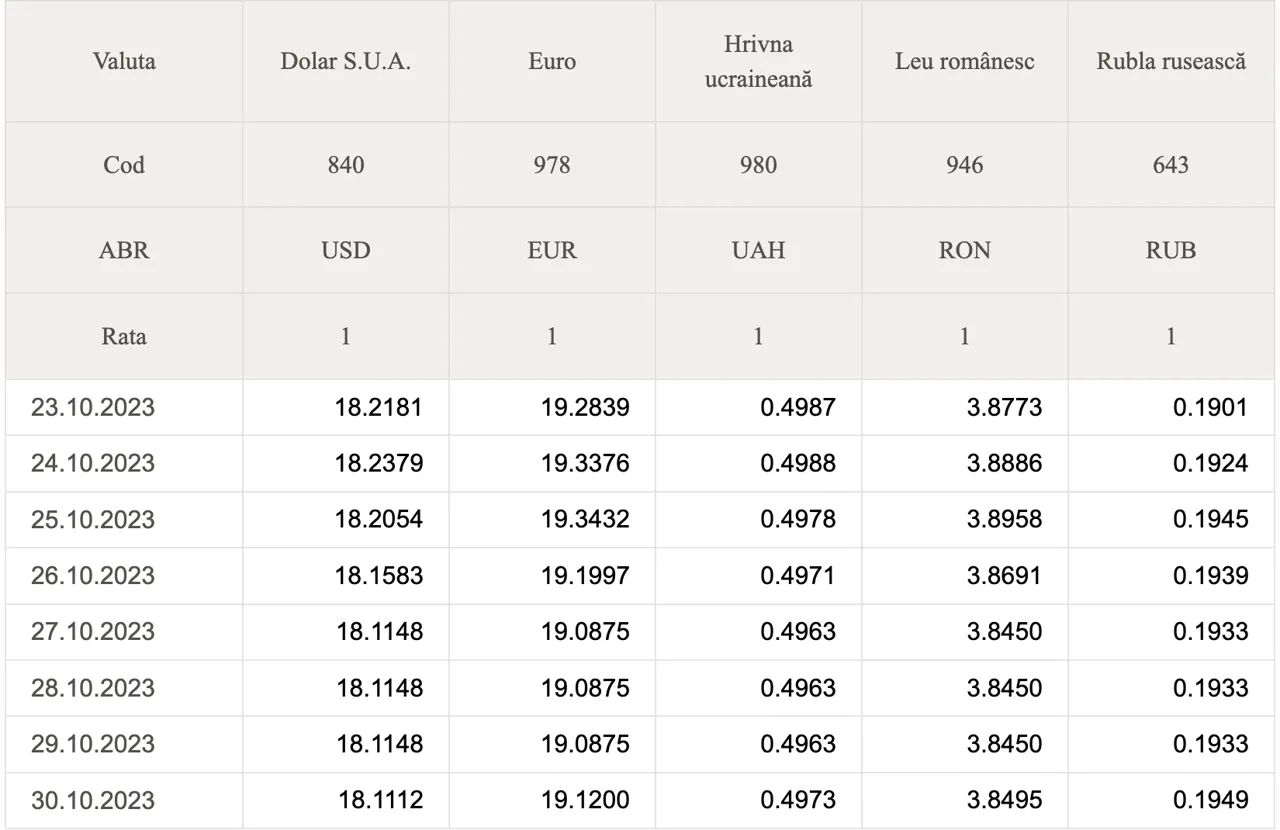This screenshot has width=1280, height=830.
Task: Click currency code 643 cell
Action: [1171, 165]
